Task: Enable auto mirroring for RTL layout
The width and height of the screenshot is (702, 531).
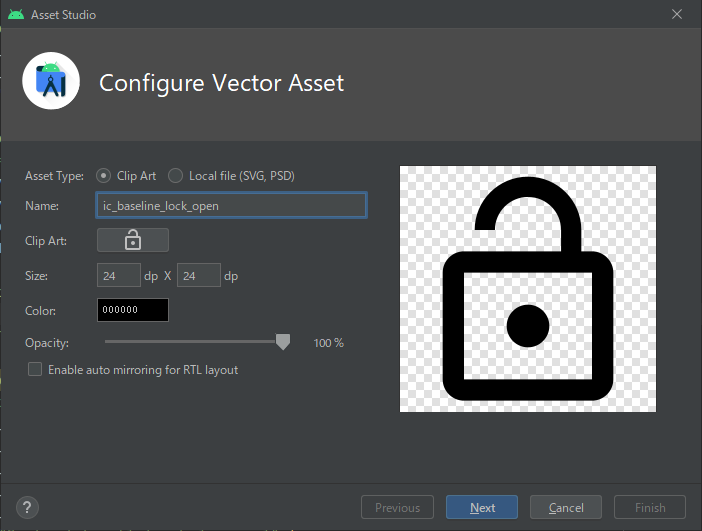Action: tap(35, 369)
